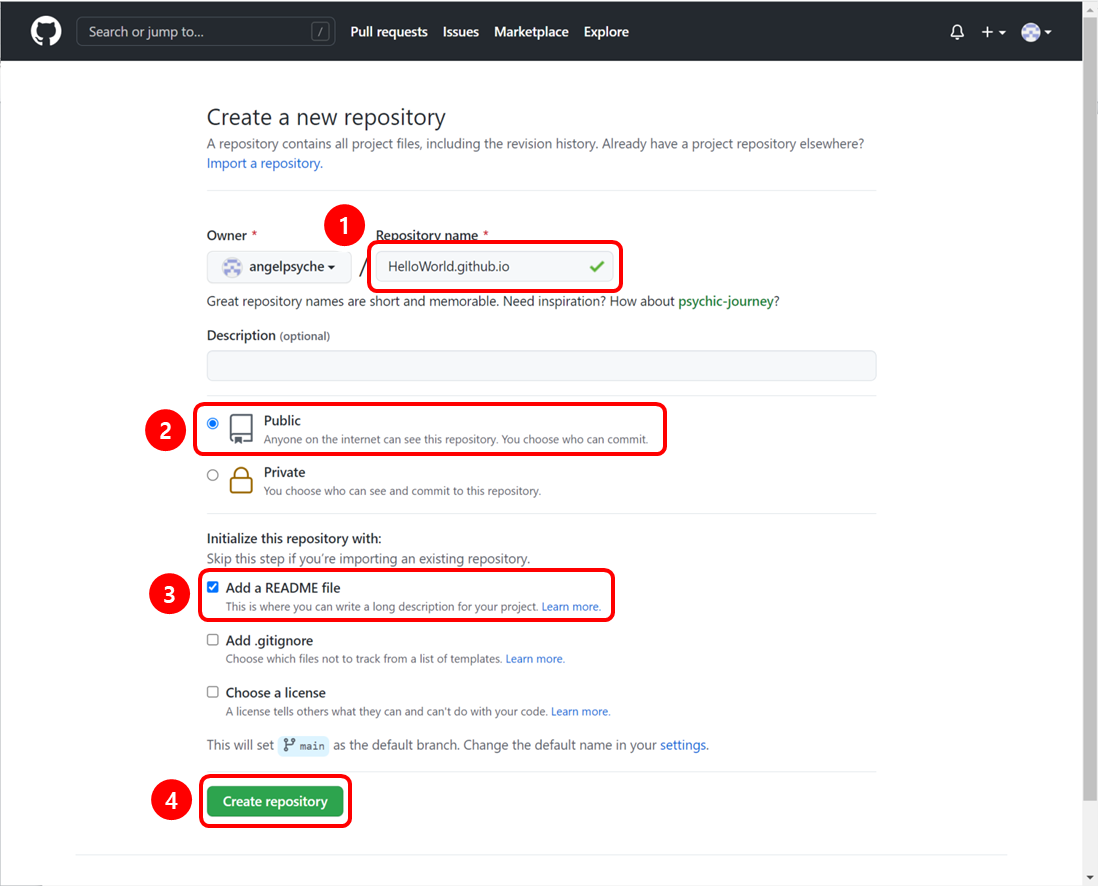Viewport: 1098px width, 886px height.
Task: Open the user avatar menu
Action: pyautogui.click(x=1036, y=32)
